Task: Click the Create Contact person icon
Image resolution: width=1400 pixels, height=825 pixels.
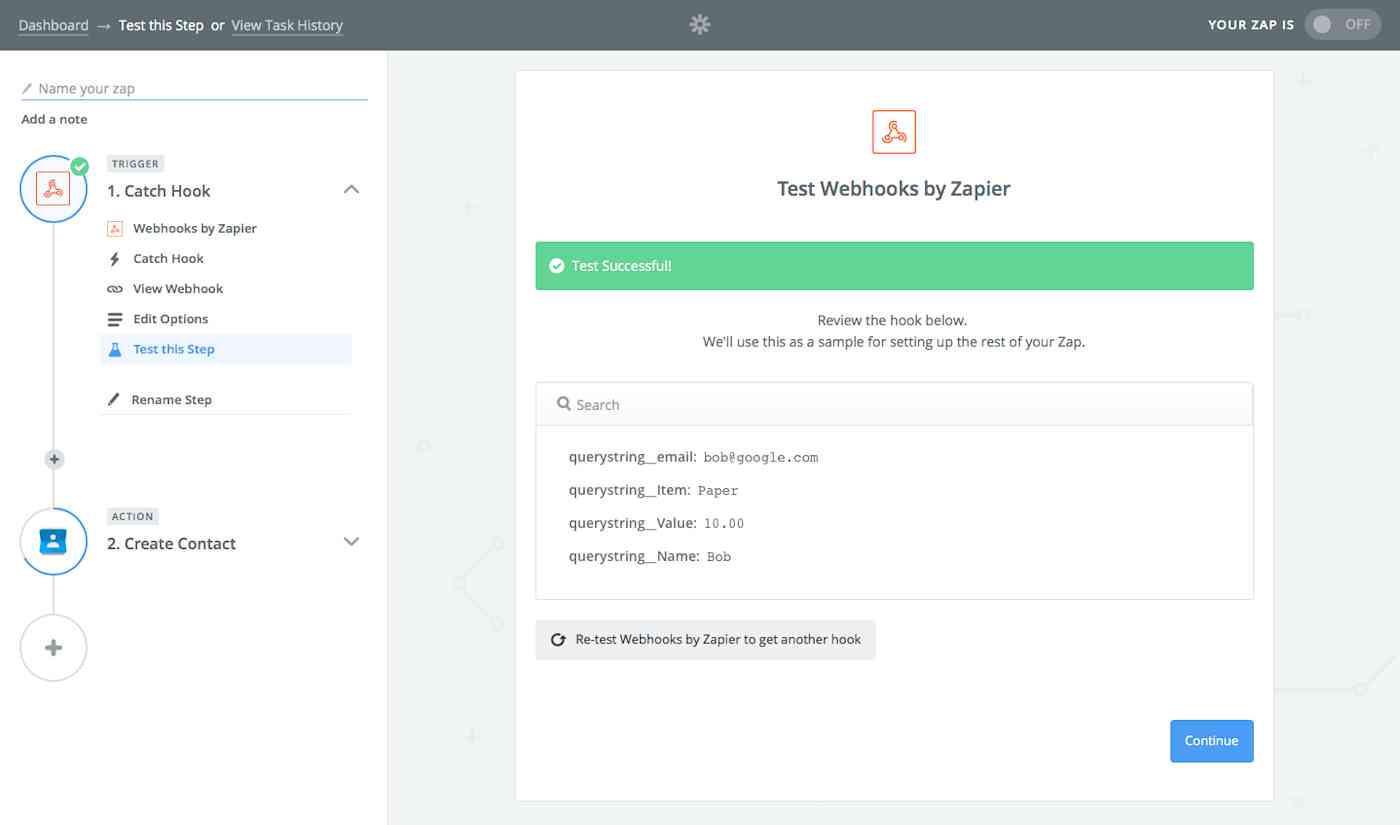Action: (53, 541)
